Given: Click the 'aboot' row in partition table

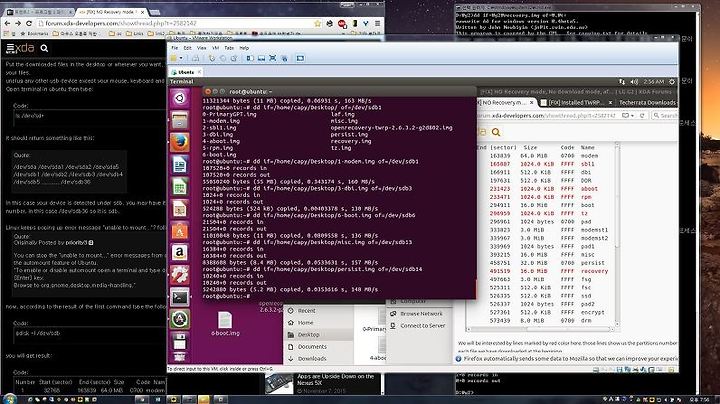Looking at the screenshot, I should tap(542, 188).
